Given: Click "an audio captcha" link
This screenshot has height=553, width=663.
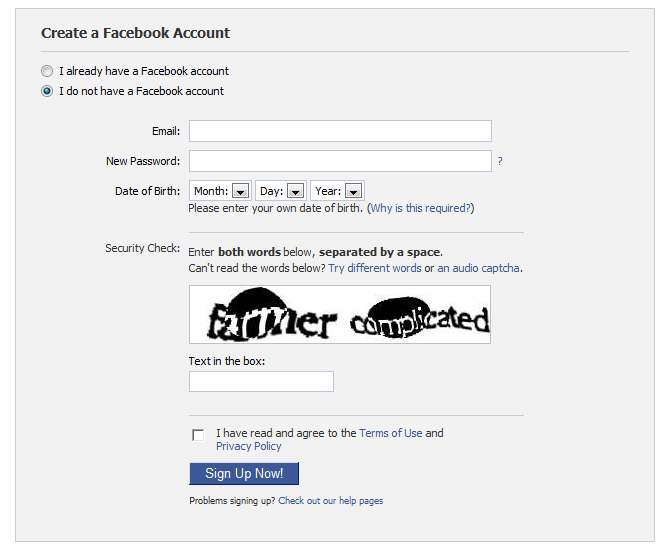Looking at the screenshot, I should pos(478,268).
